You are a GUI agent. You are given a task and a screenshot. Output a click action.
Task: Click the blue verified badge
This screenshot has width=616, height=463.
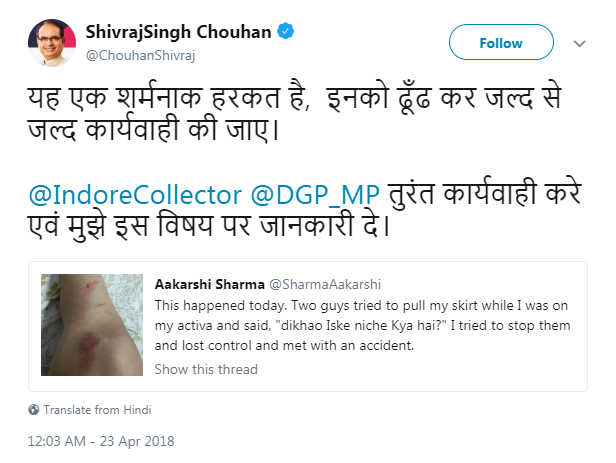[x=287, y=31]
